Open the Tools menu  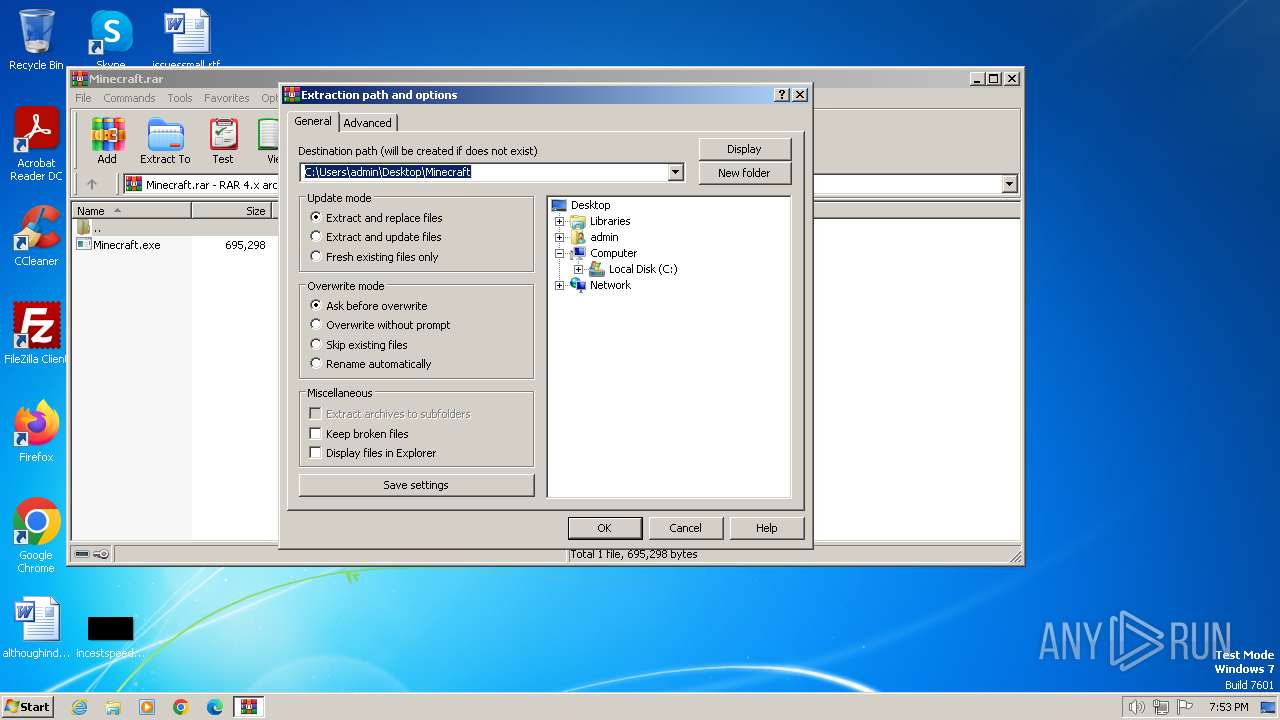(180, 98)
